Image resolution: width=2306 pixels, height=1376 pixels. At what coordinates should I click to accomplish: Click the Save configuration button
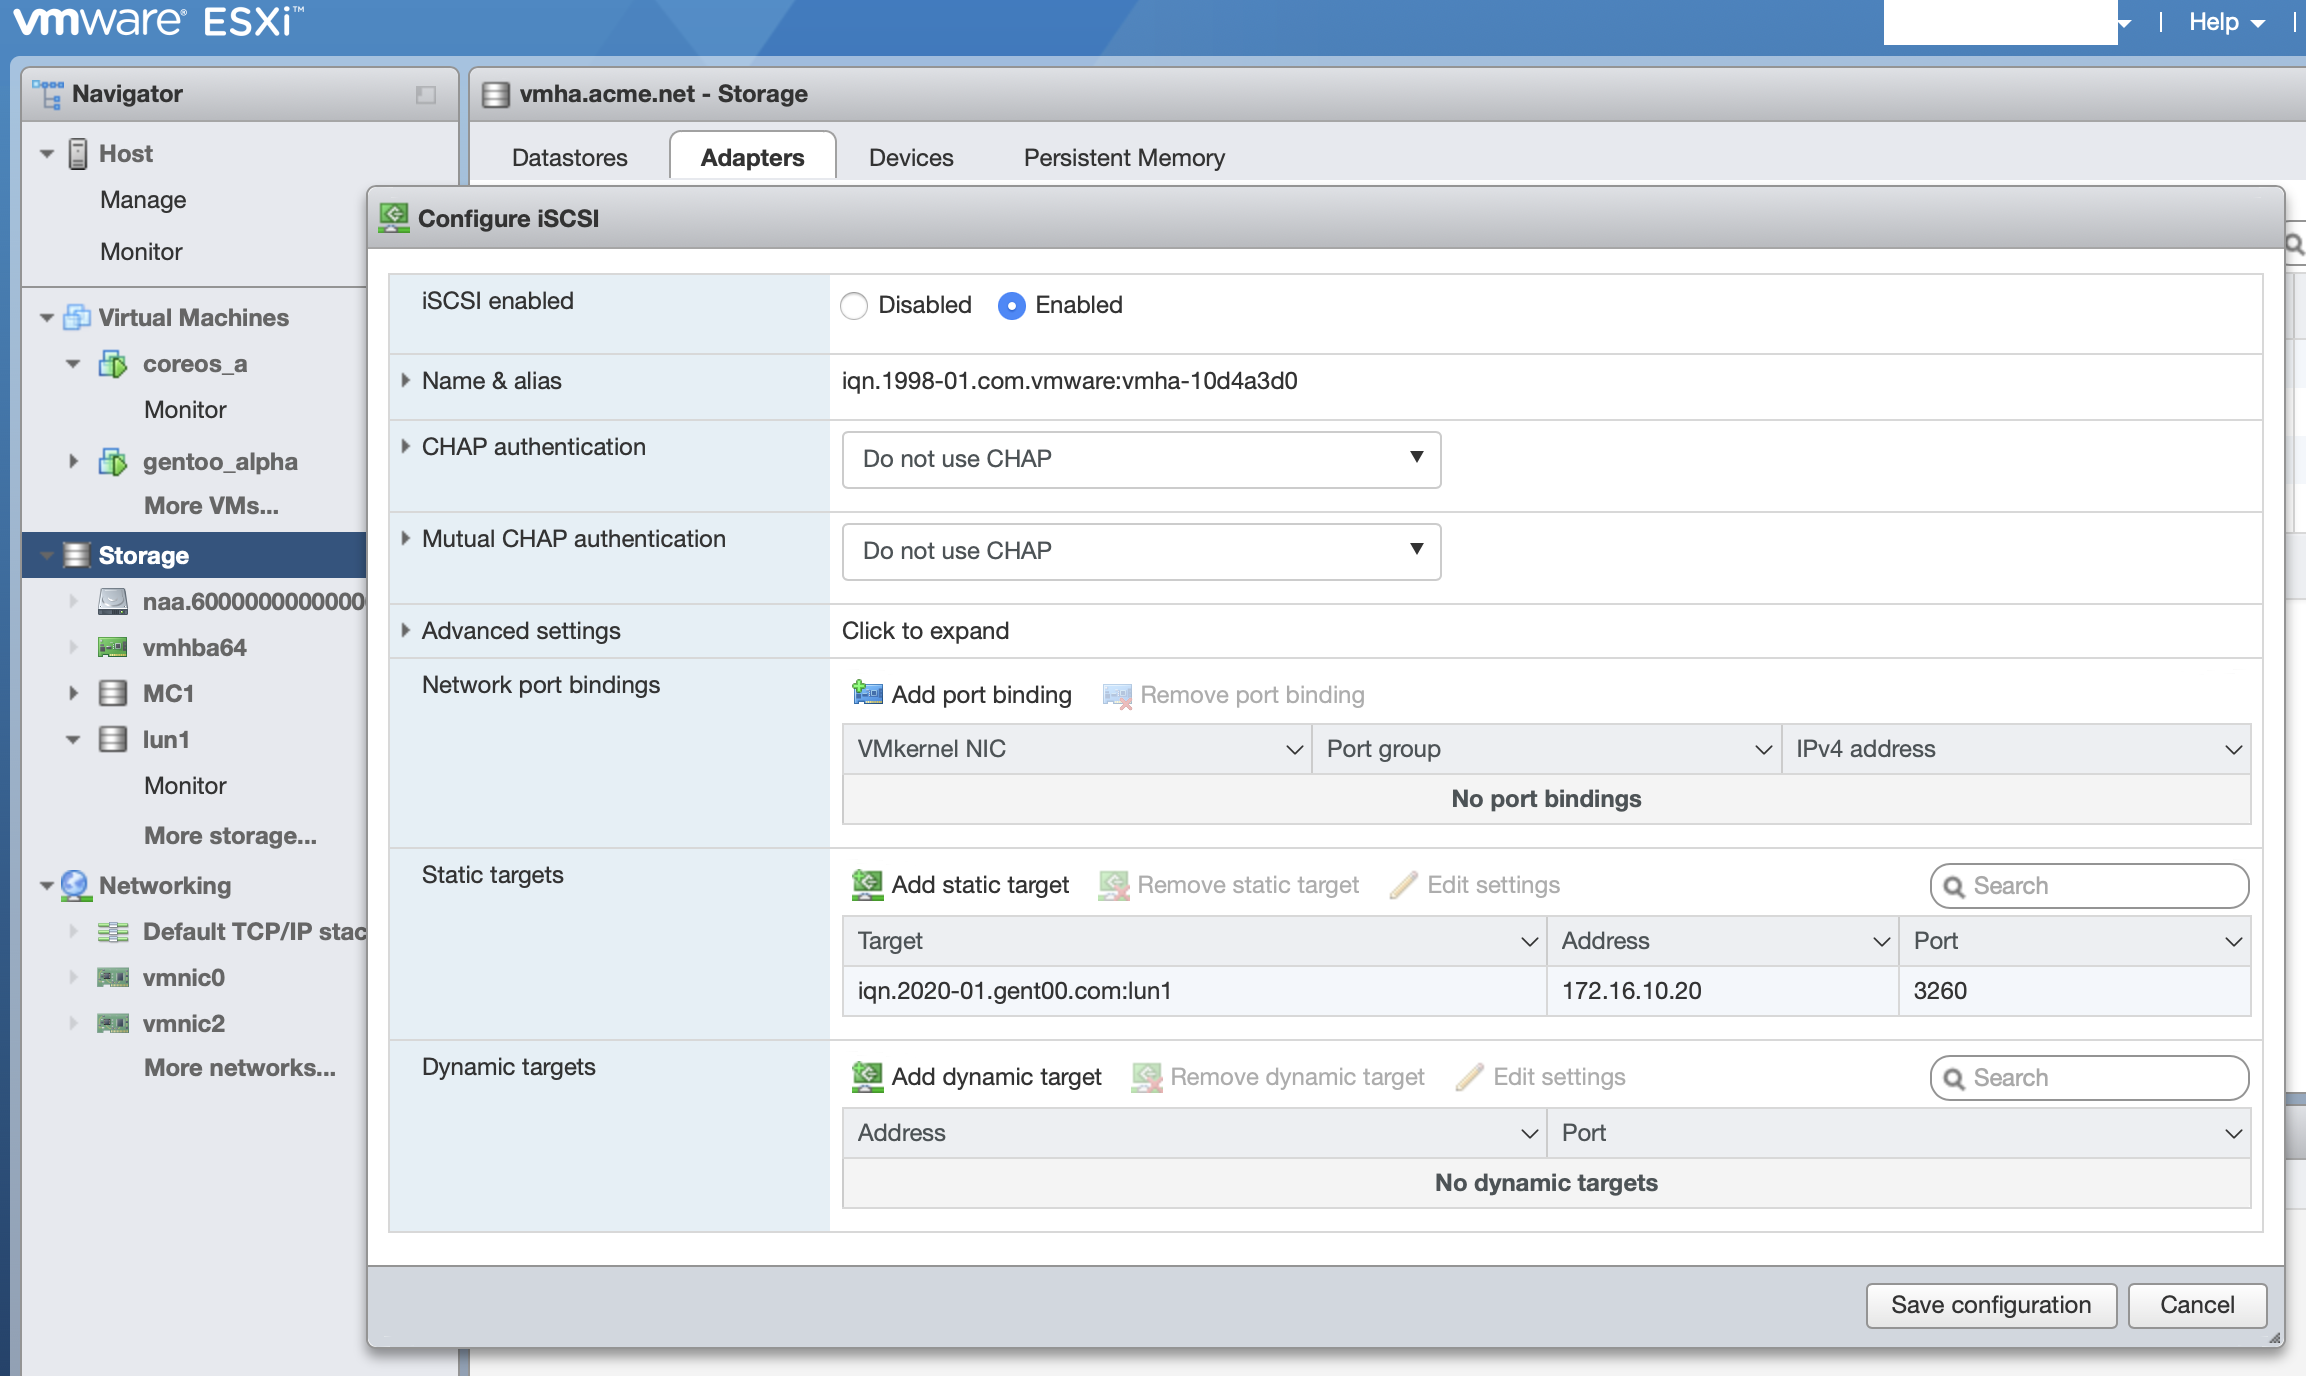(1991, 1305)
